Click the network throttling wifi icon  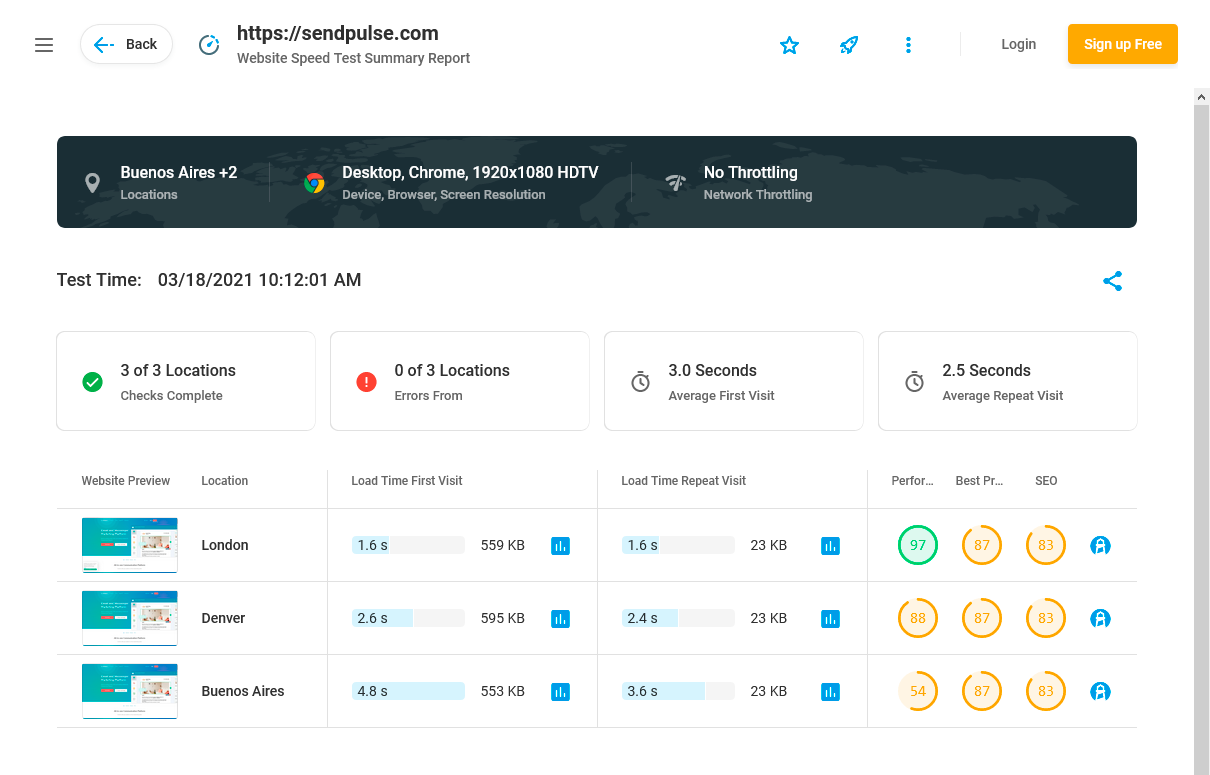click(676, 183)
